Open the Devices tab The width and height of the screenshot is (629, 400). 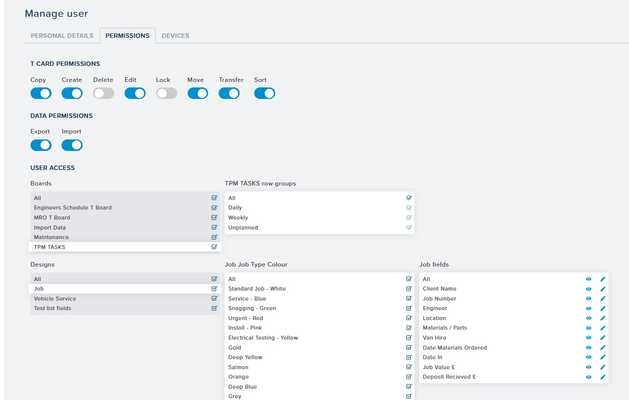click(175, 36)
